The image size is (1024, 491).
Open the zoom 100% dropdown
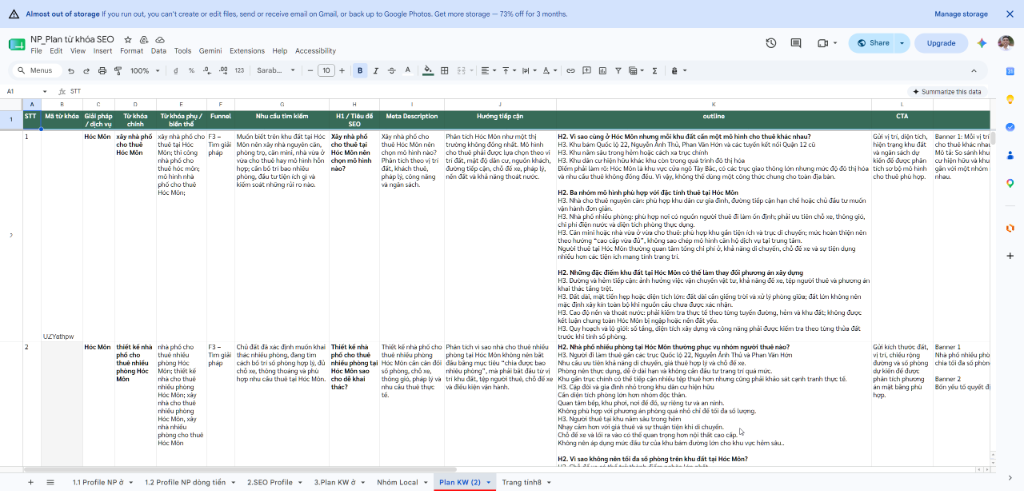[x=144, y=71]
